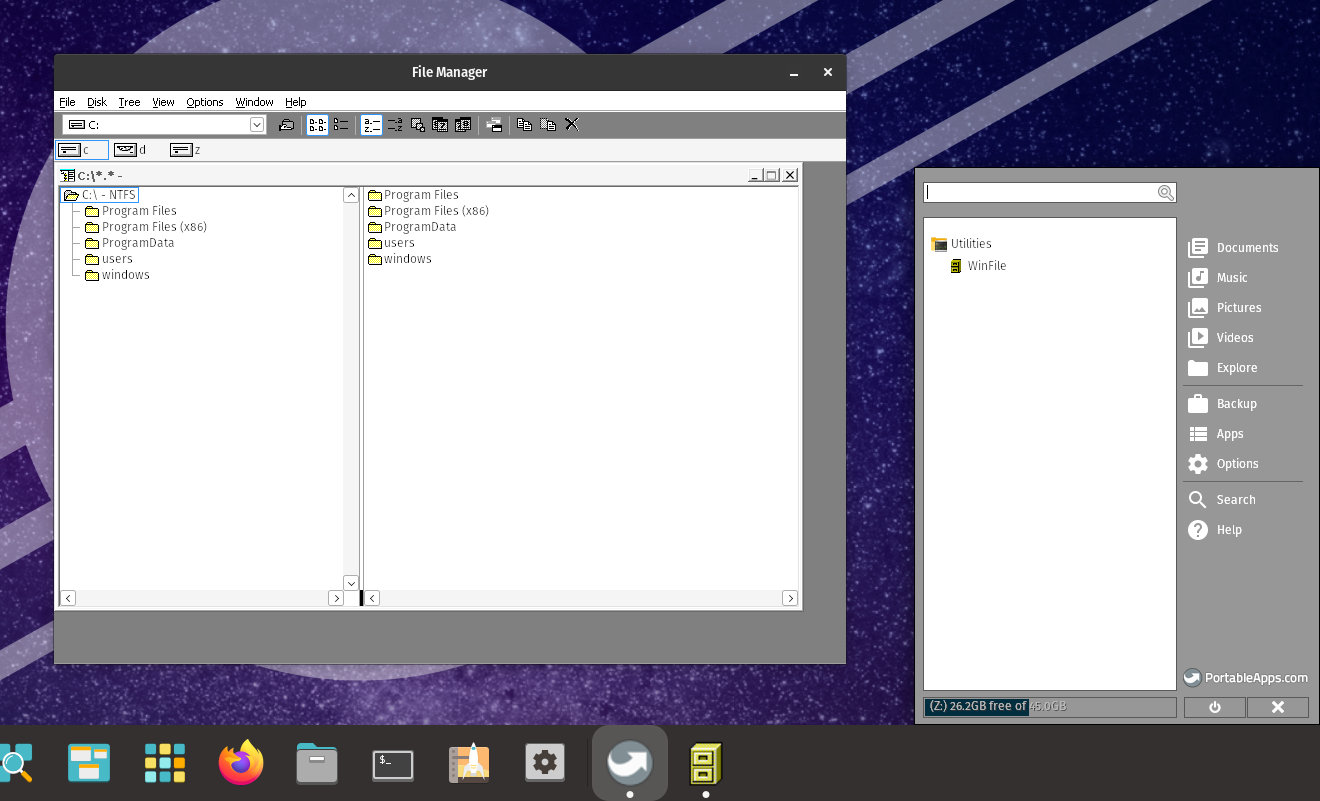
Task: Open a new File Manager window icon
Action: pos(494,125)
